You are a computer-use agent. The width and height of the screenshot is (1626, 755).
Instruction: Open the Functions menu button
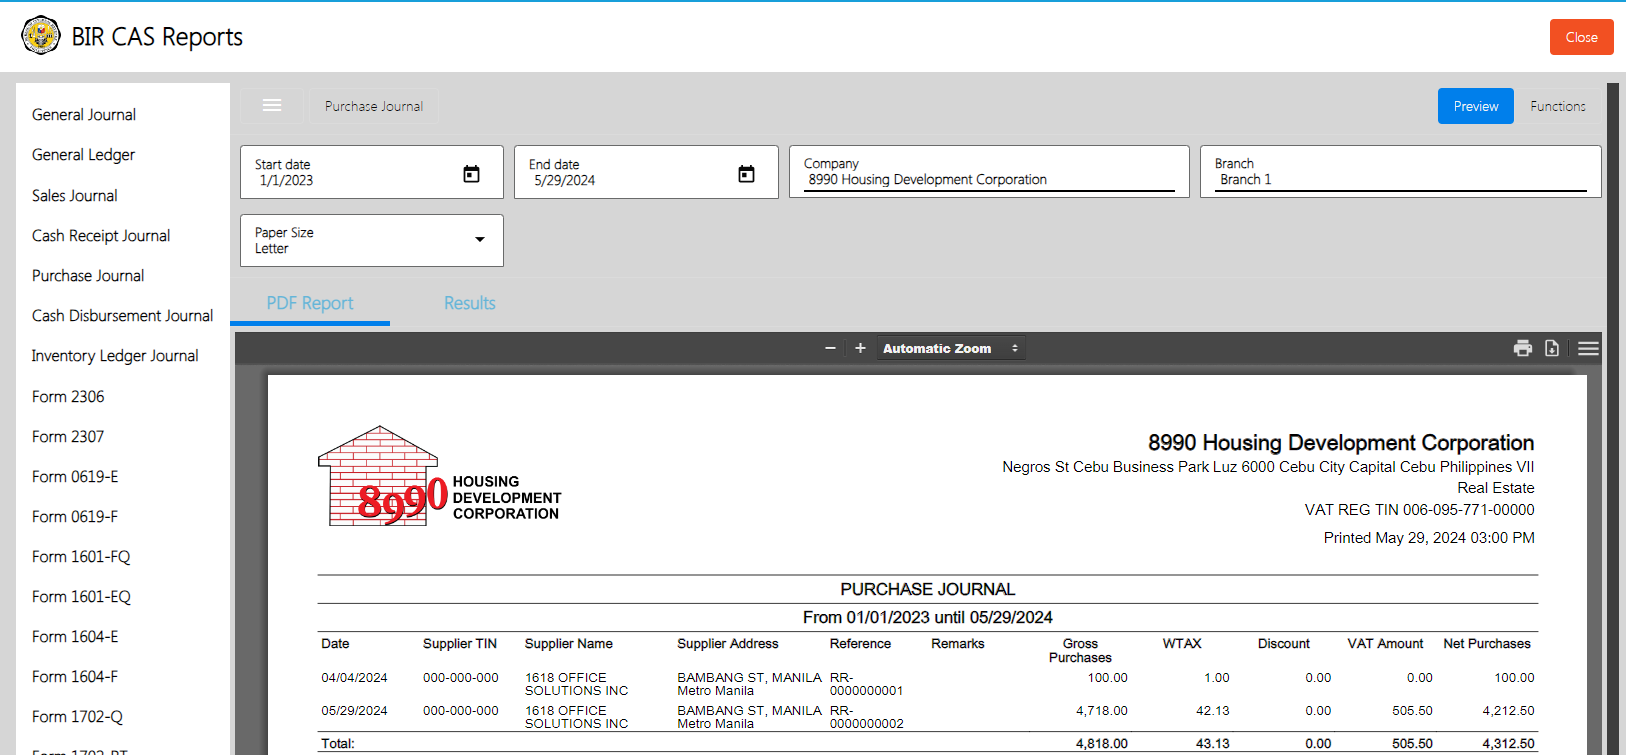1558,106
